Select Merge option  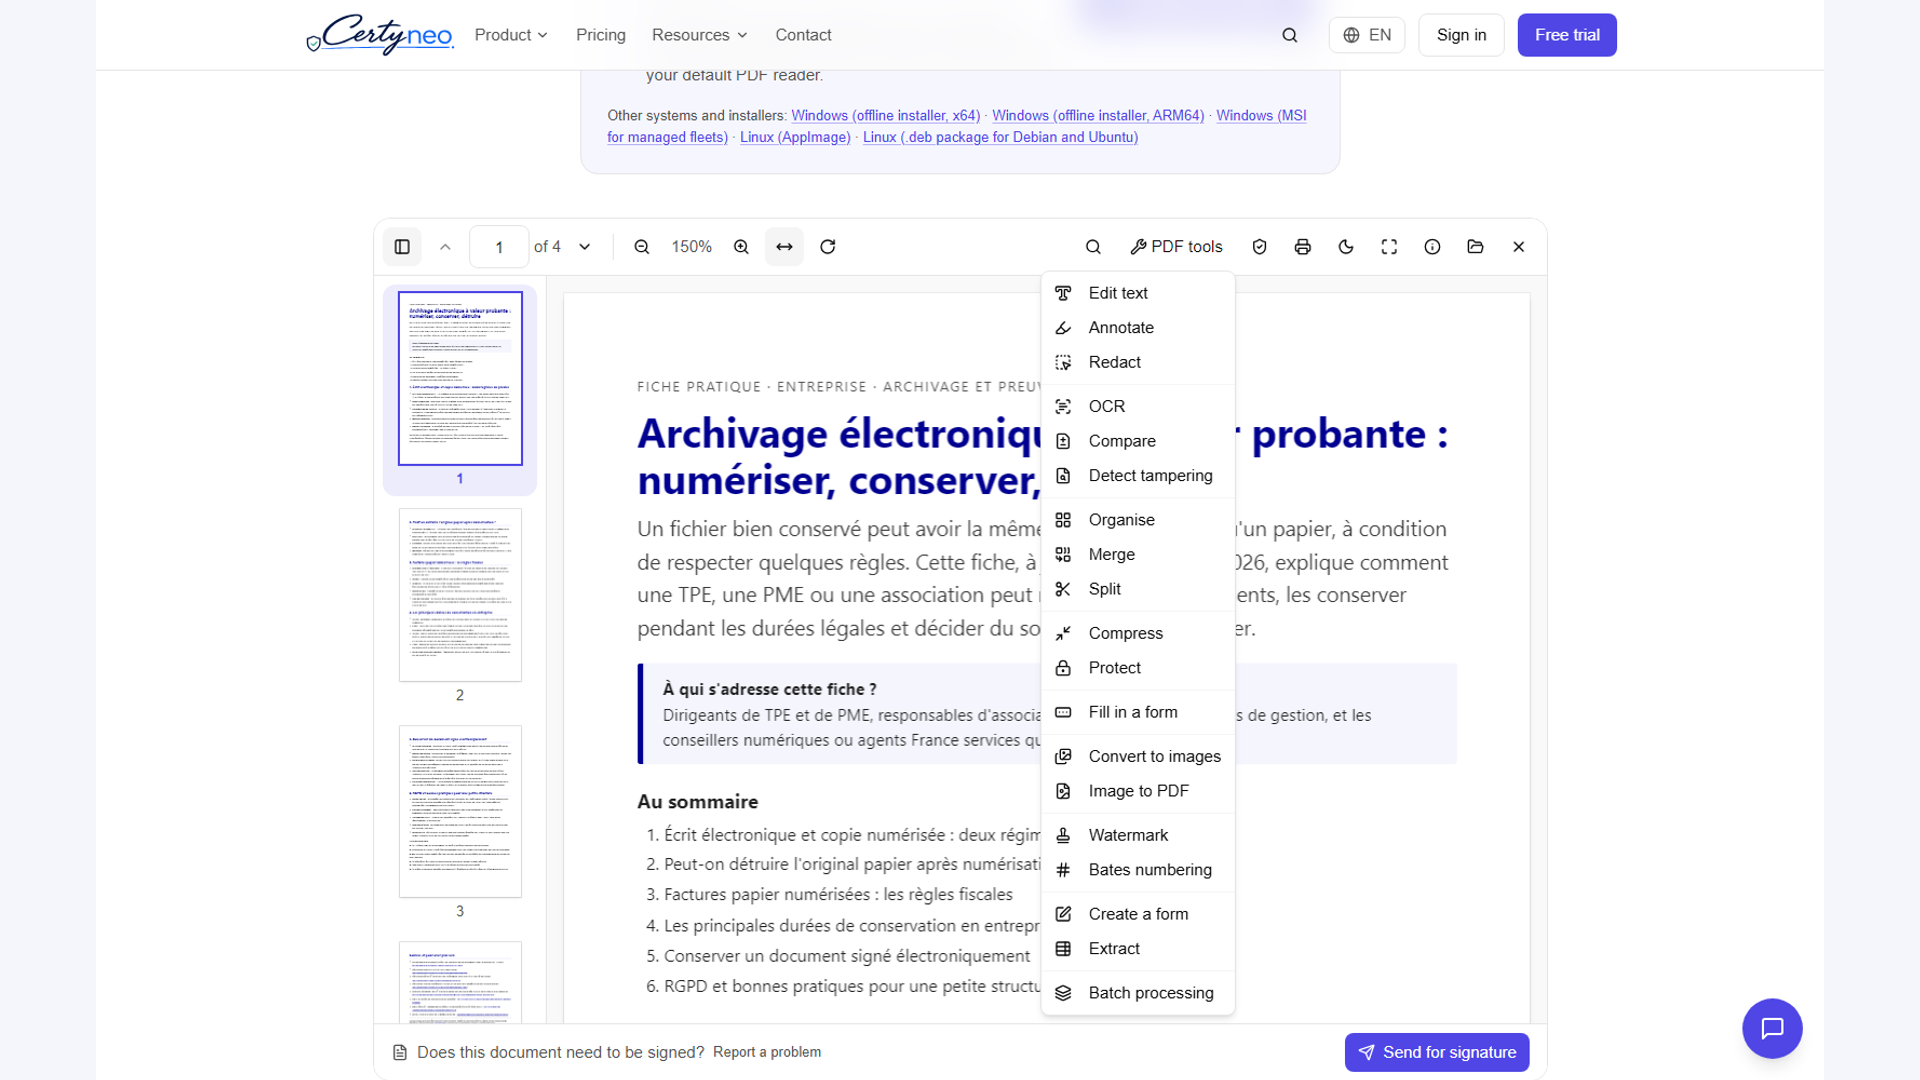(1138, 554)
